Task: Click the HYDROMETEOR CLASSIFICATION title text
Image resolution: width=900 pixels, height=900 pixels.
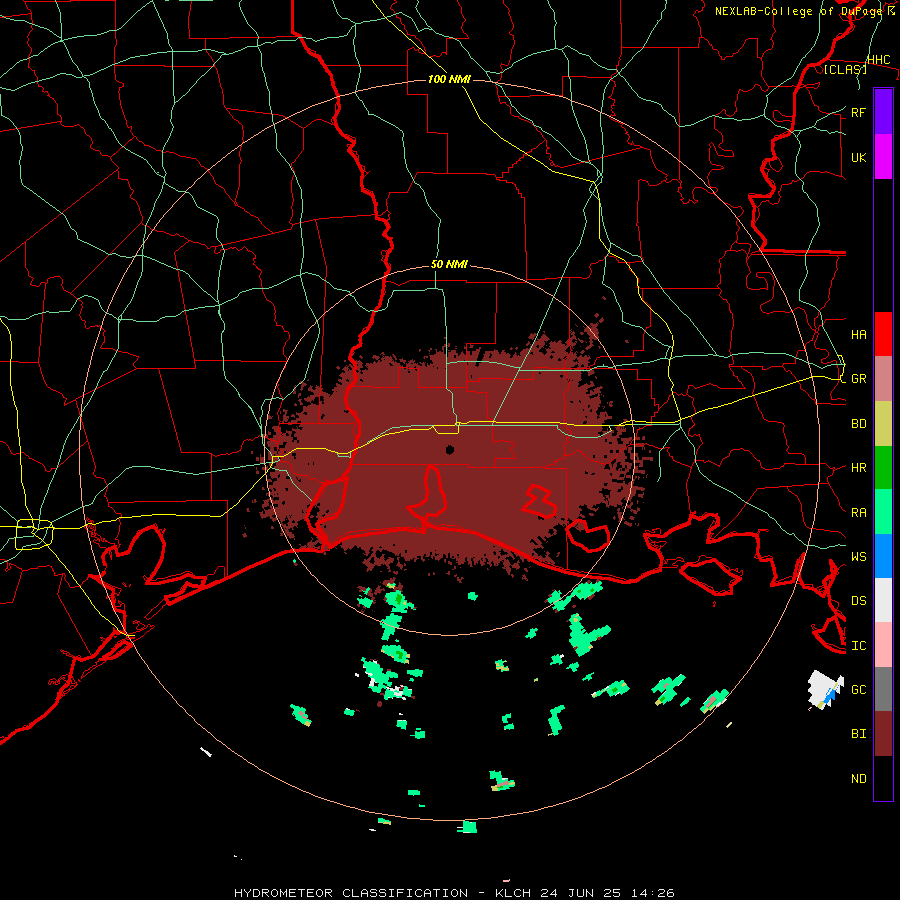Action: point(351,893)
